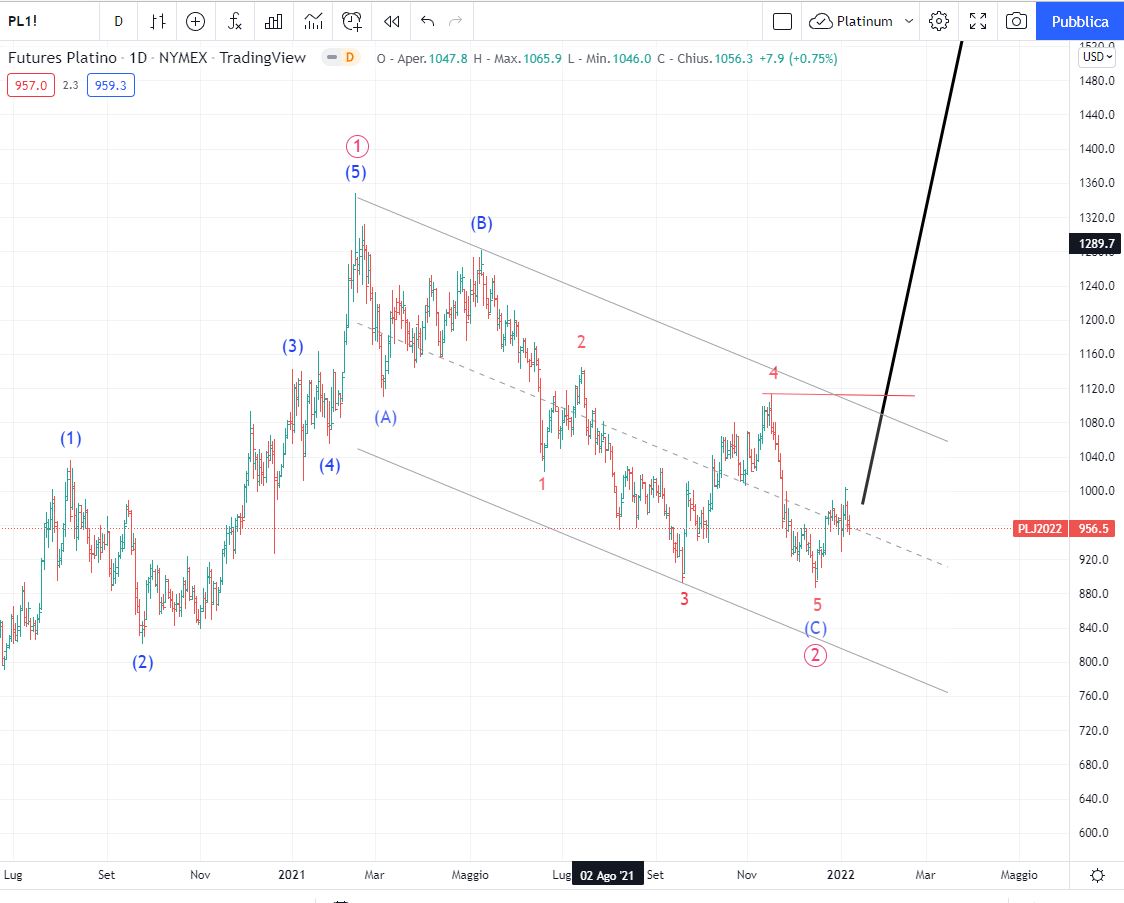Click the compare or add symbol icon

(195, 22)
